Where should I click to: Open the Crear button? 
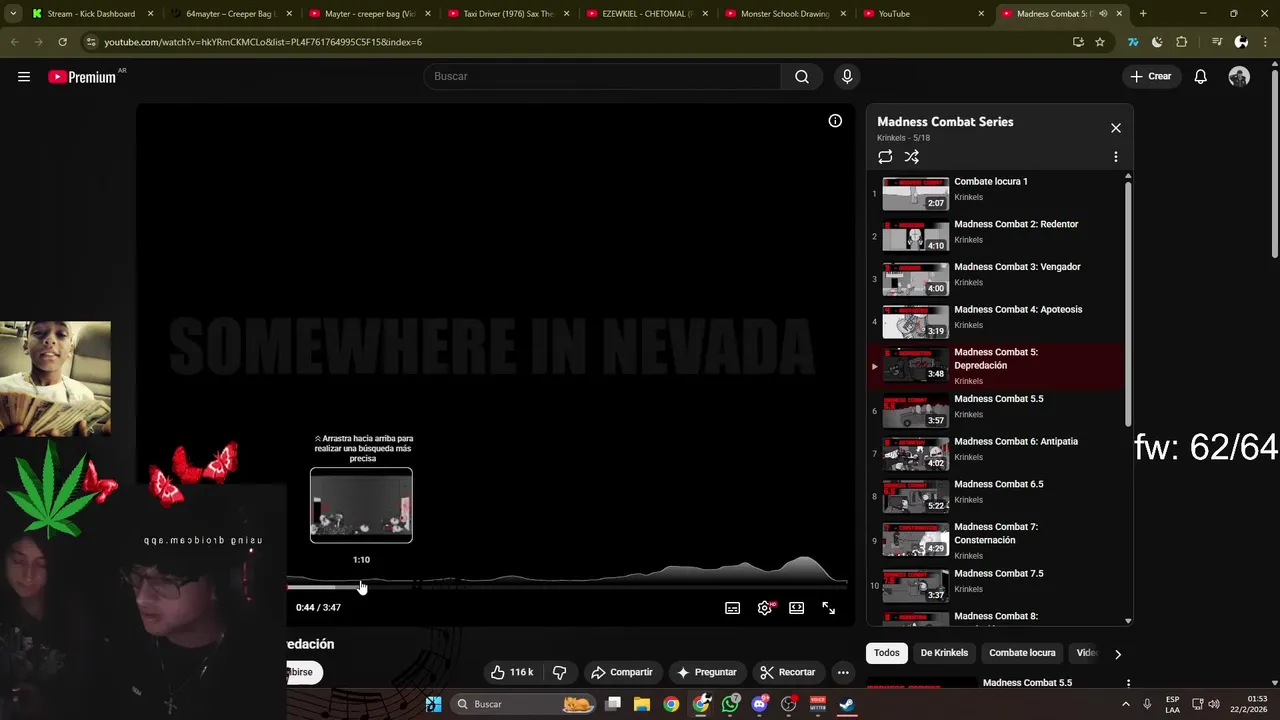pyautogui.click(x=1151, y=77)
